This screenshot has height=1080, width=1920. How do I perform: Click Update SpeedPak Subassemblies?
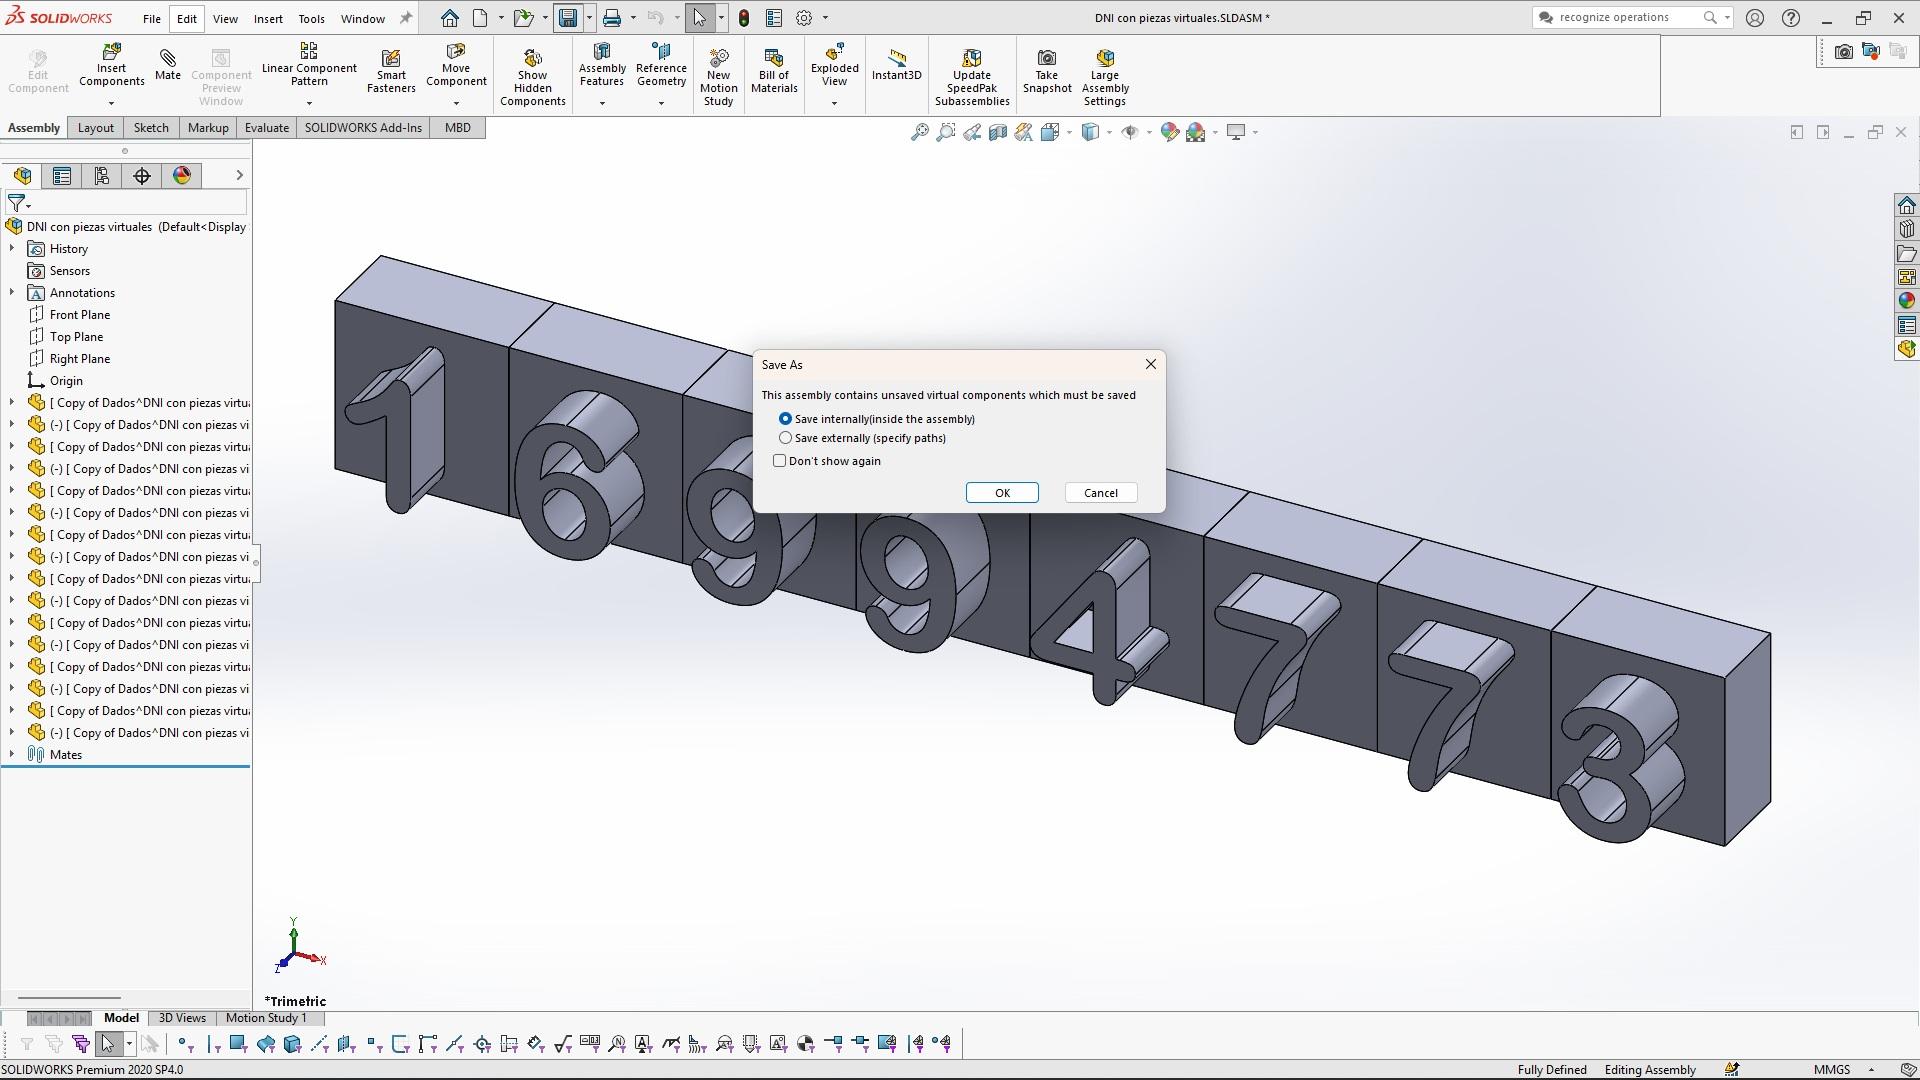(x=972, y=76)
